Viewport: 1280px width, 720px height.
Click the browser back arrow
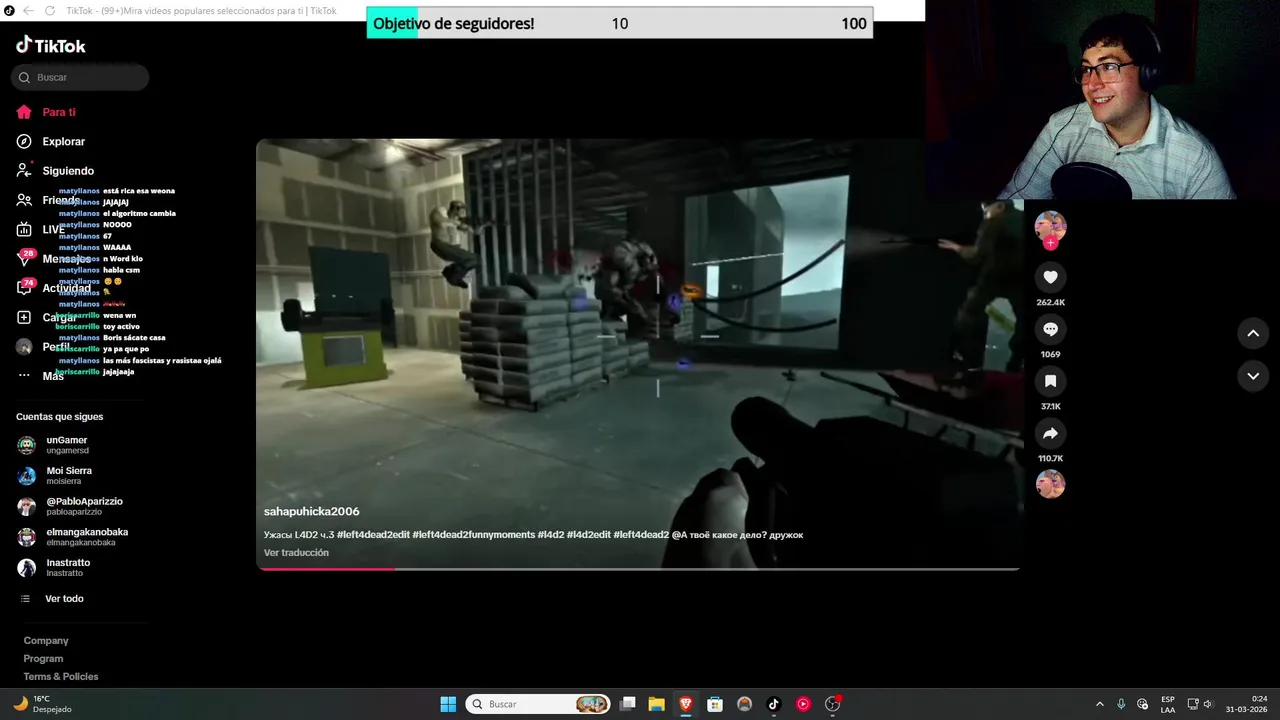[28, 11]
